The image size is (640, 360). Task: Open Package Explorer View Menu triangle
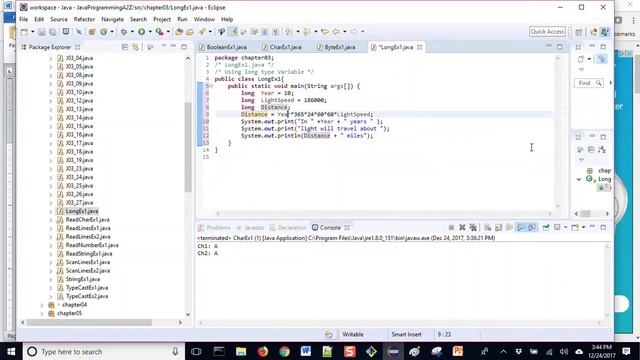(164, 46)
